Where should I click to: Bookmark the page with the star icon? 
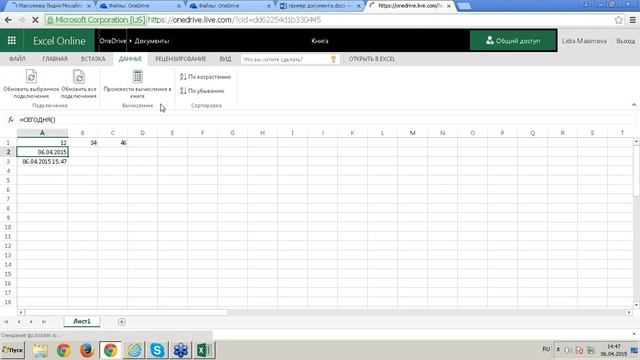tap(618, 20)
